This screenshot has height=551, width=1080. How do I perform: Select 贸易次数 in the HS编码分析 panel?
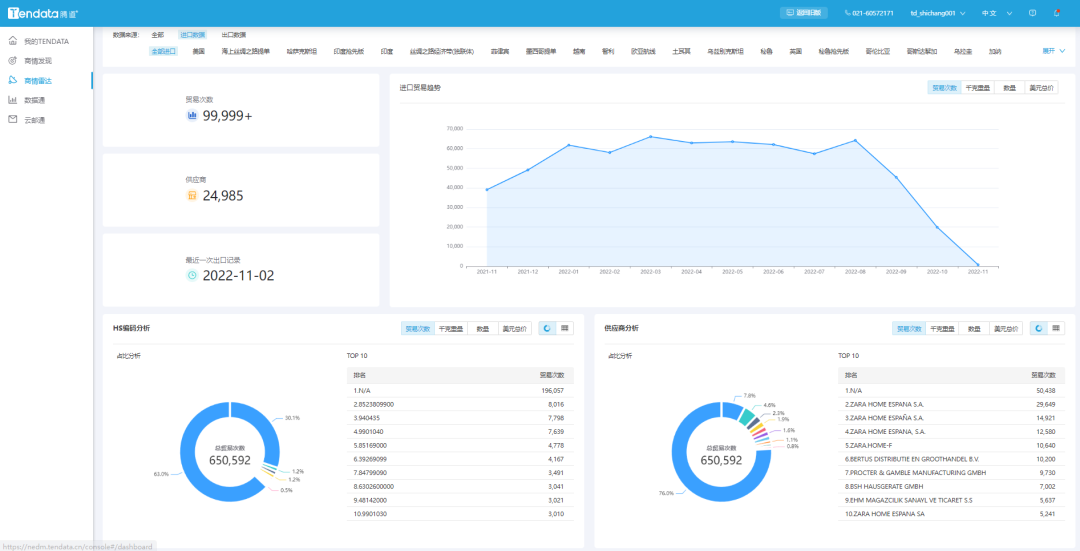tap(418, 329)
